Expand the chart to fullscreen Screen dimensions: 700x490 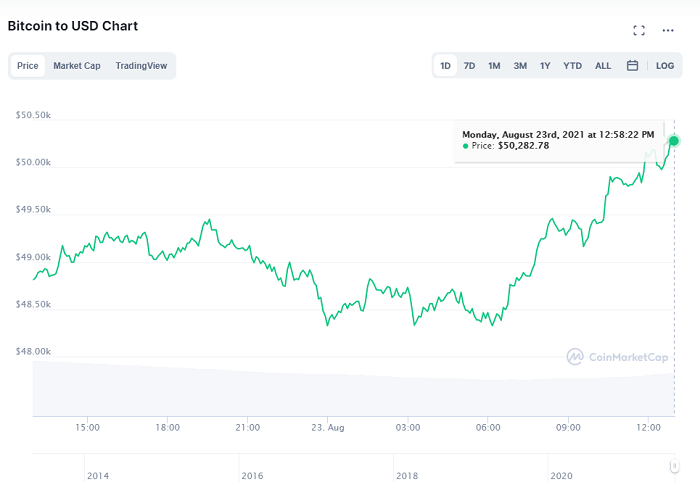pos(639,30)
